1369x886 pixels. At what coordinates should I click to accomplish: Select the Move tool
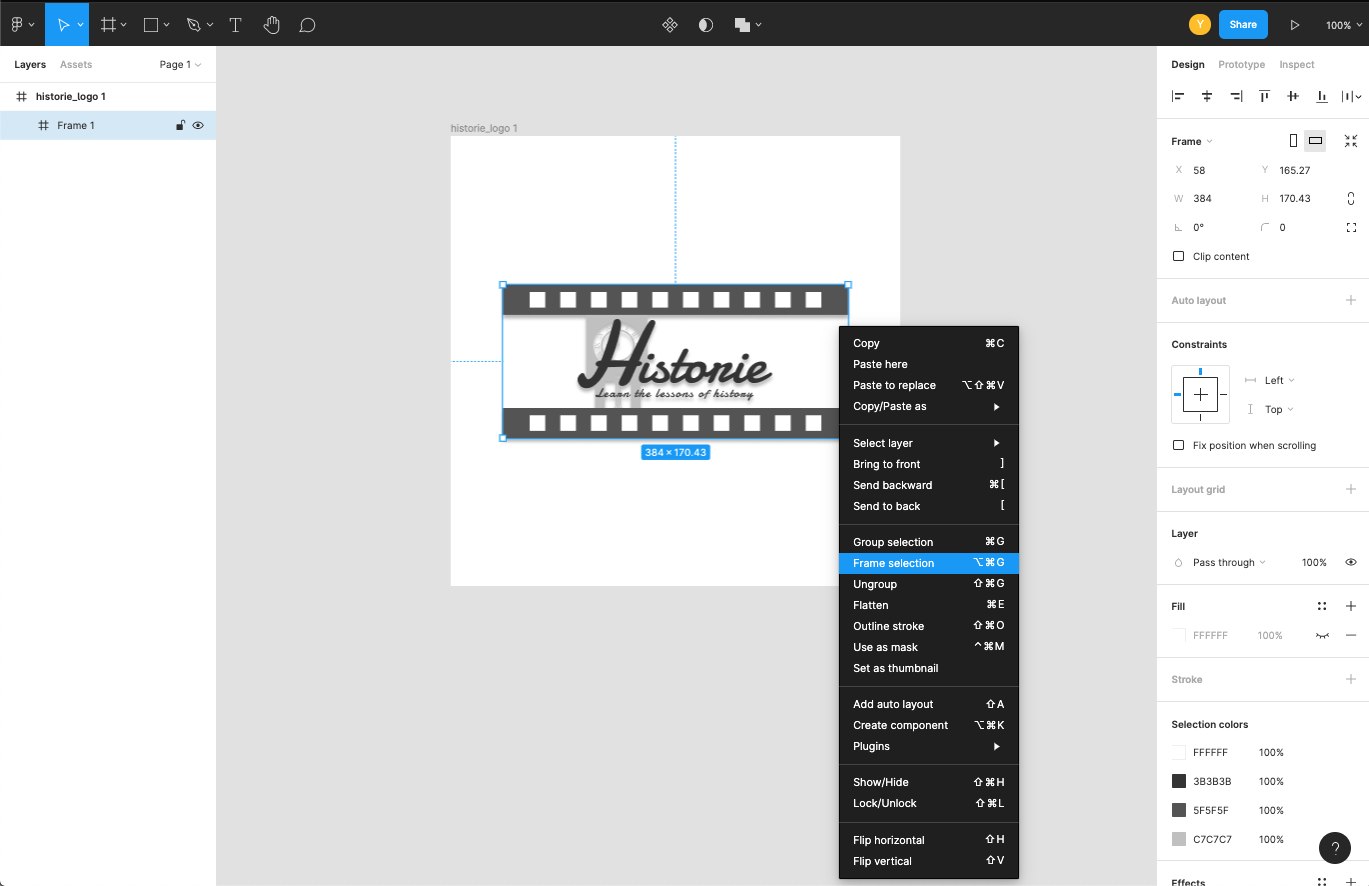pos(63,25)
